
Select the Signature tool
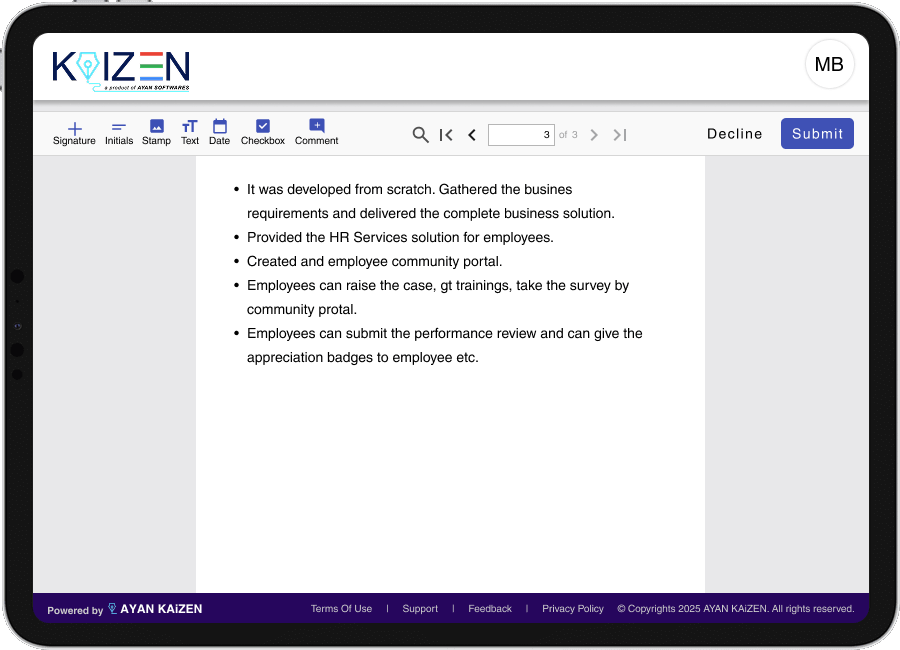tap(74, 133)
